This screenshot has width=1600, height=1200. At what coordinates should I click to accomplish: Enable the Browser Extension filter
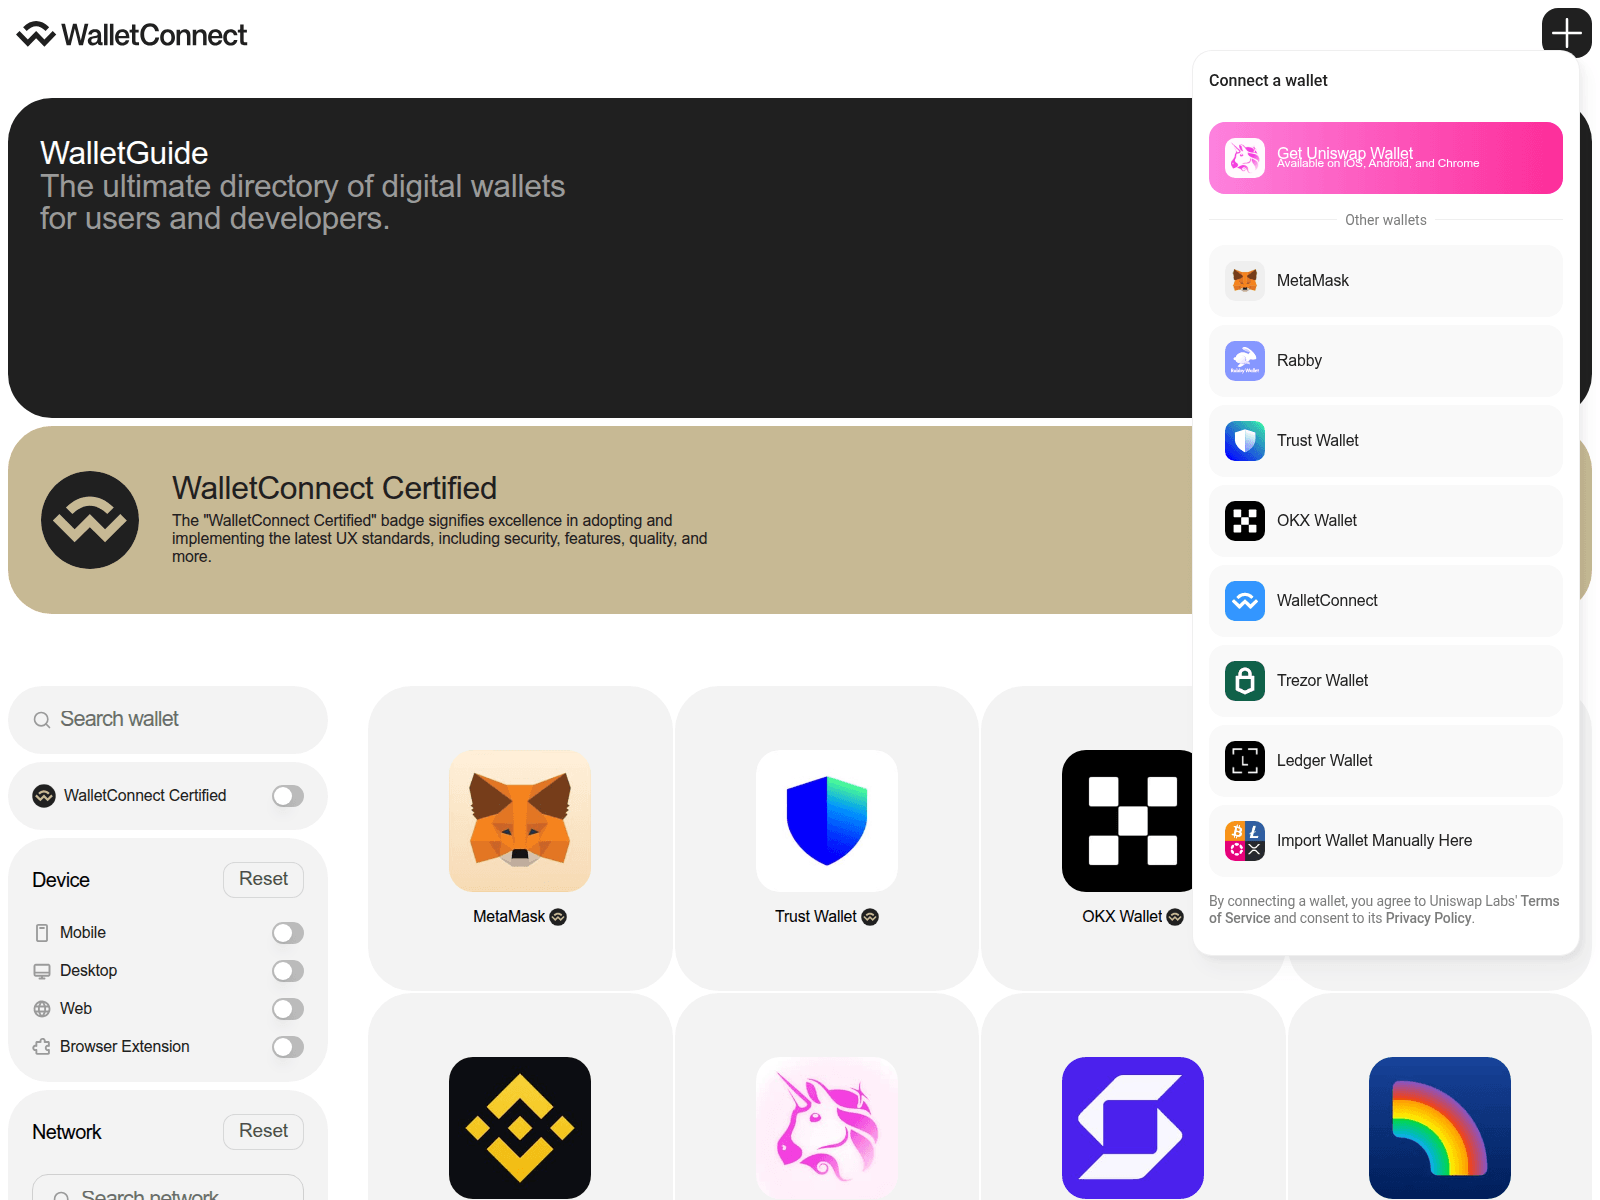(288, 1047)
